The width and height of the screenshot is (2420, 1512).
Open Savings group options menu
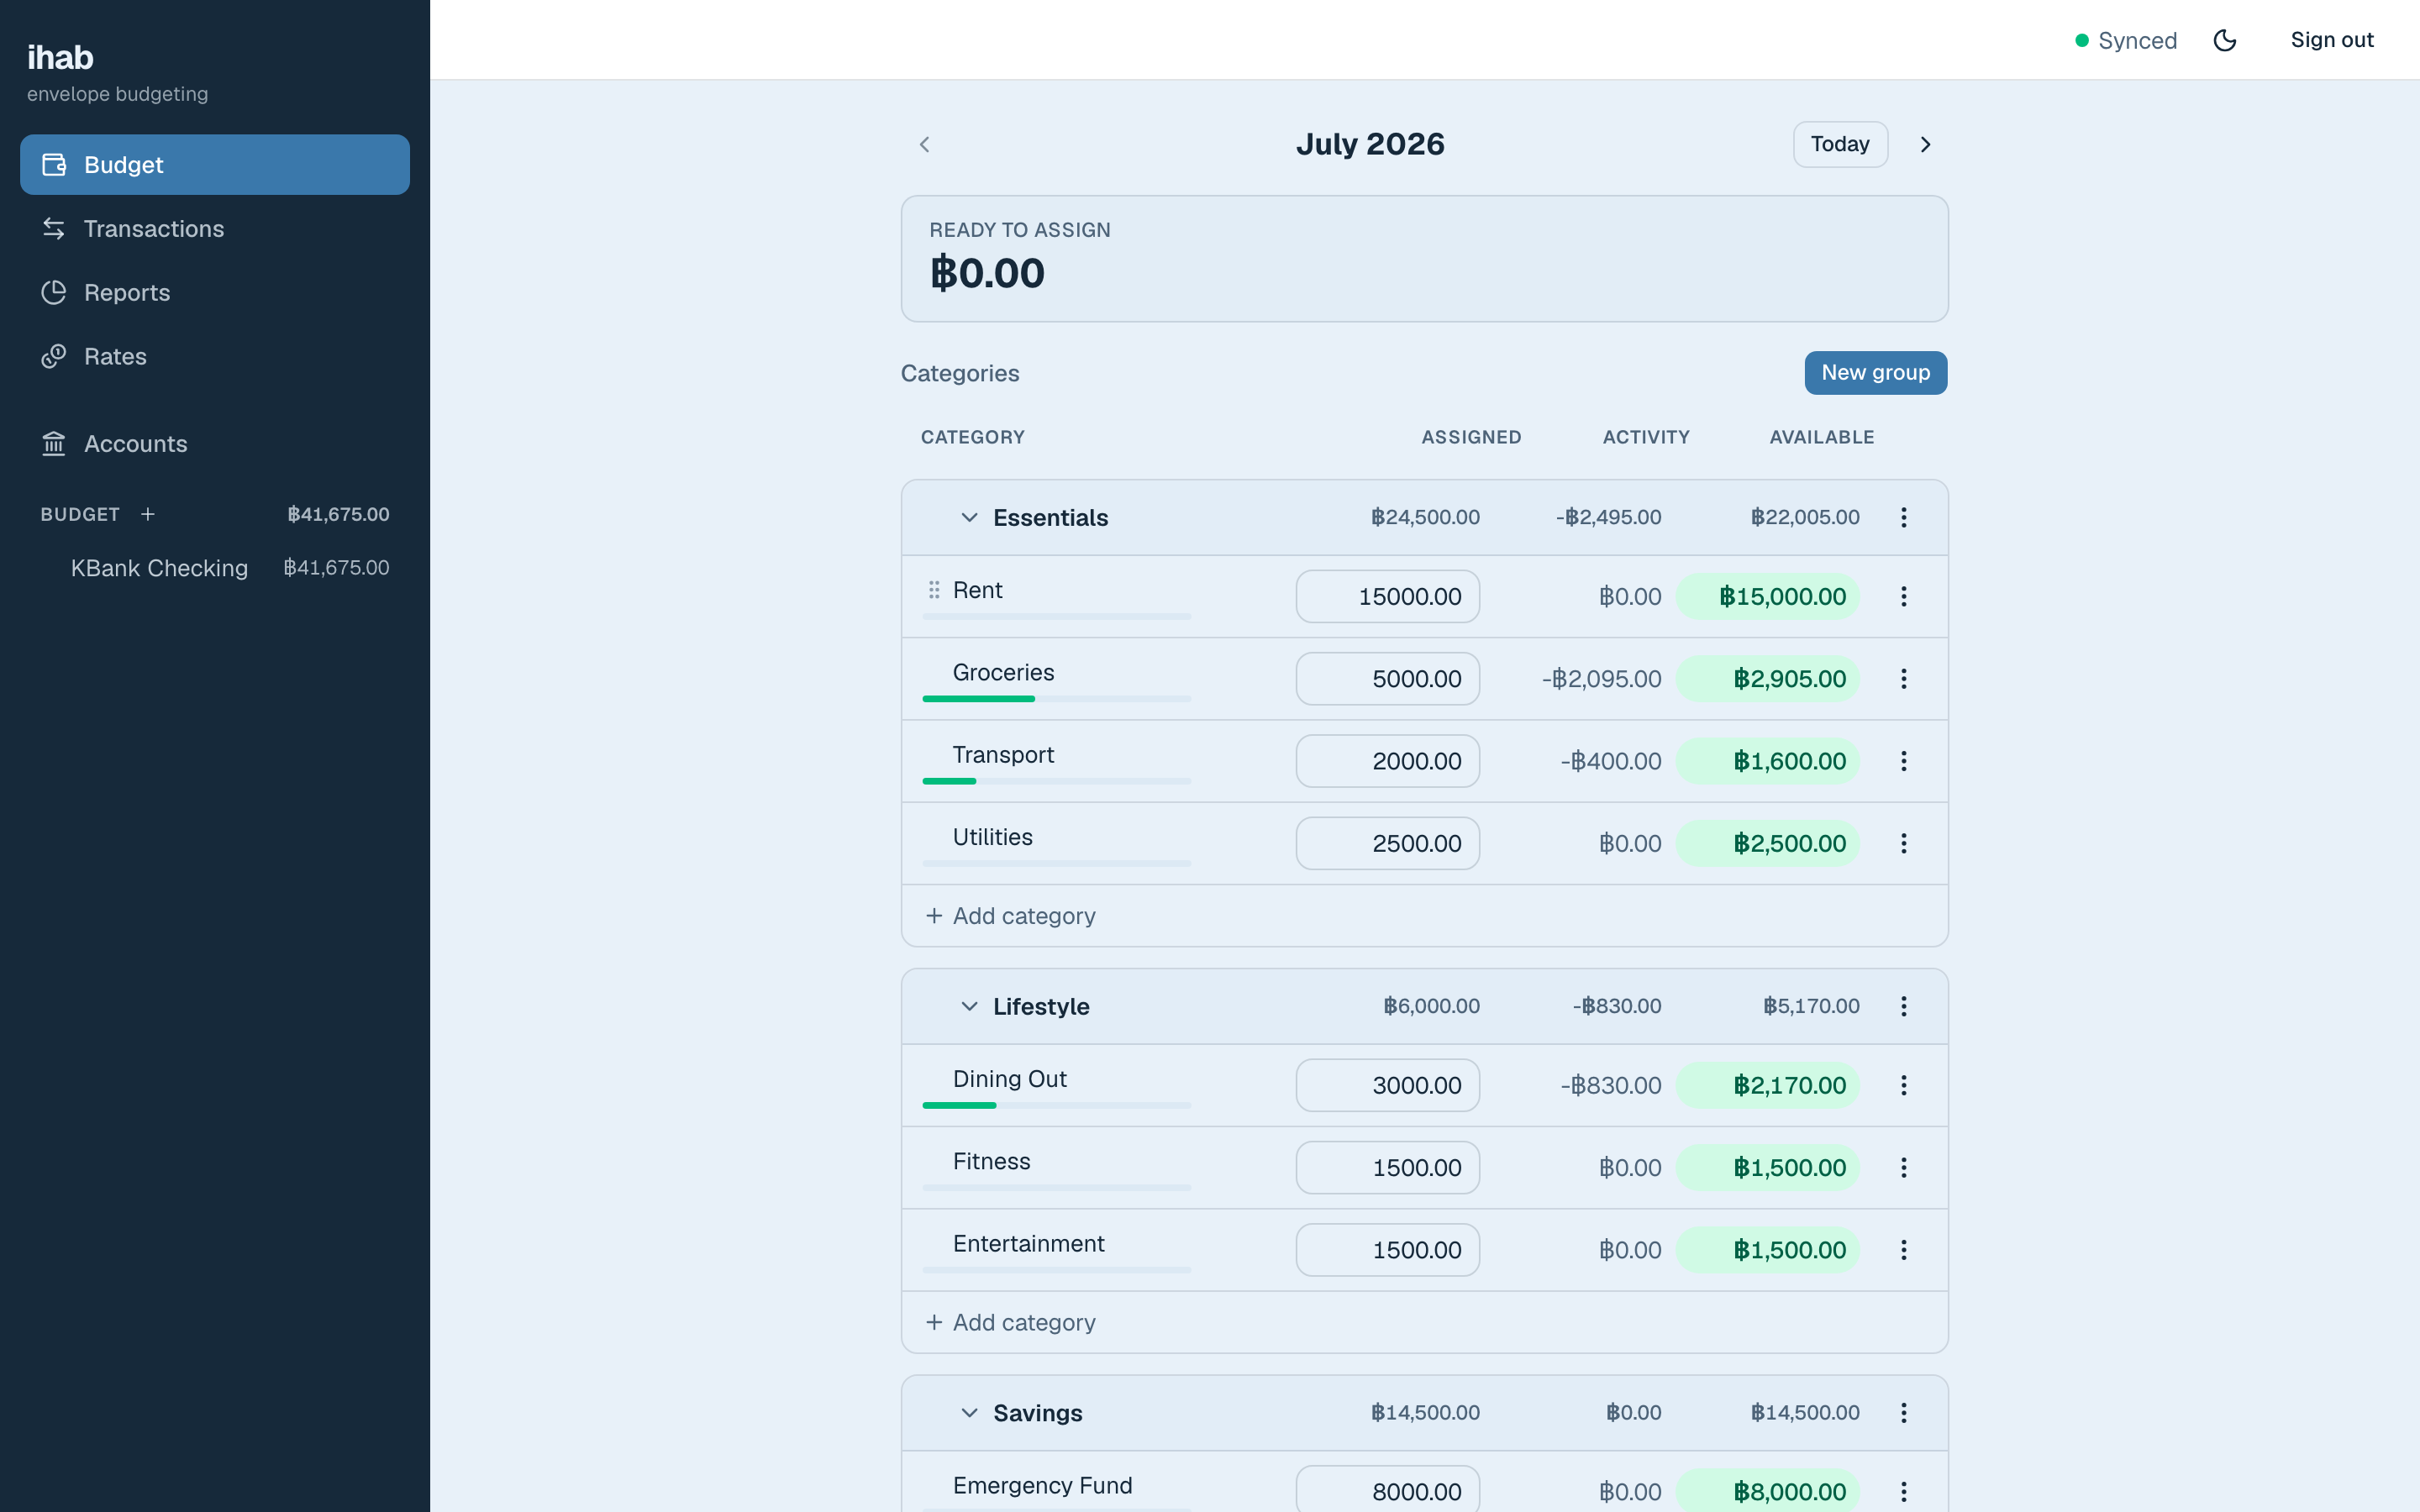pyautogui.click(x=1903, y=1413)
